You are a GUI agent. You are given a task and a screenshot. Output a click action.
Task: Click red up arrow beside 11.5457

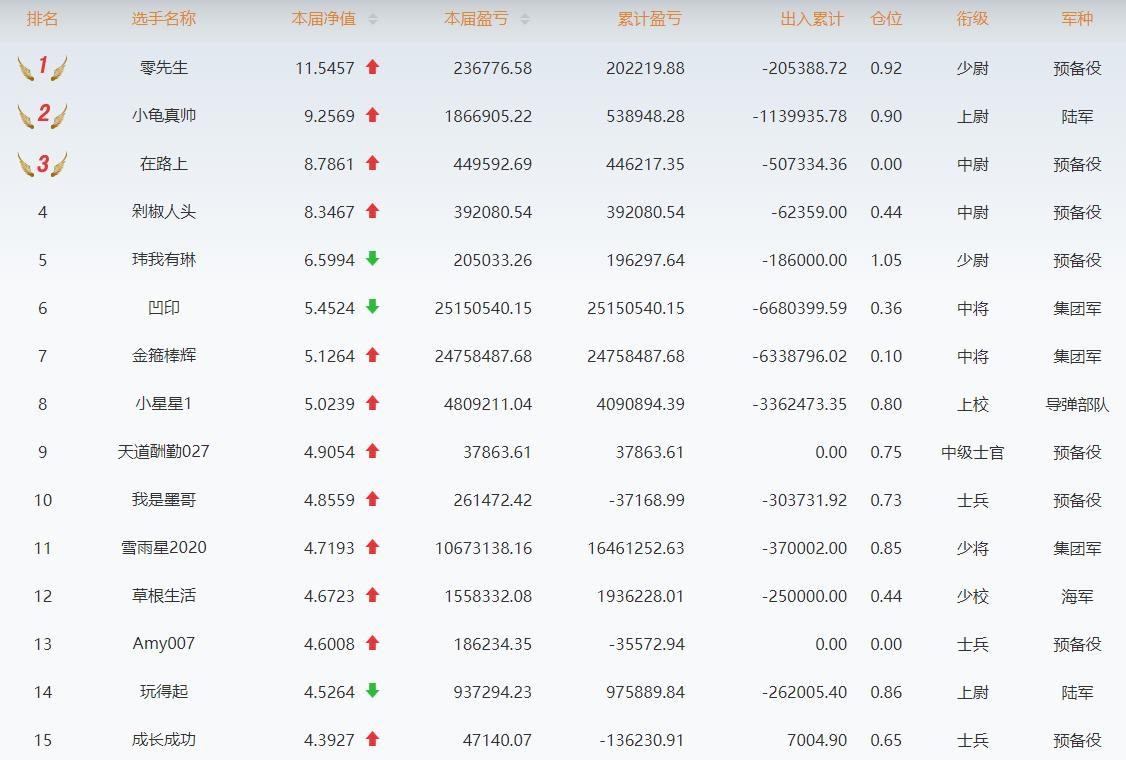click(372, 67)
